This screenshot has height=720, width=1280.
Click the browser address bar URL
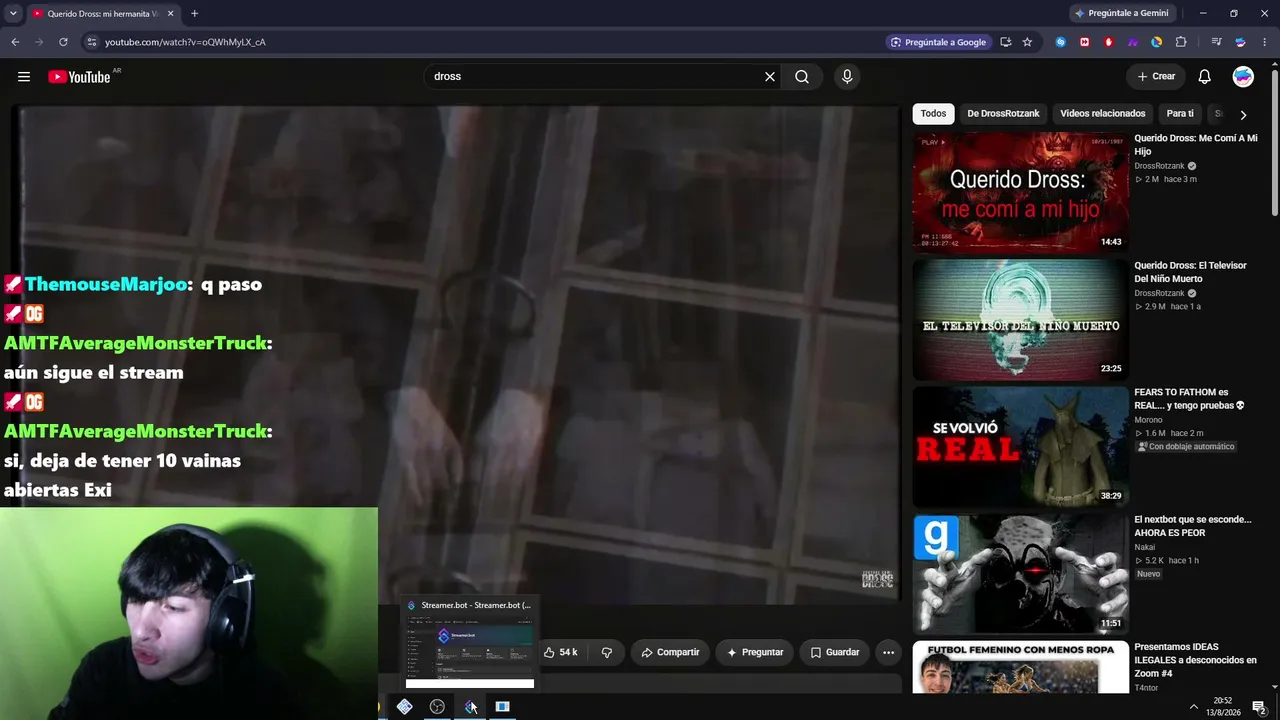click(x=185, y=42)
